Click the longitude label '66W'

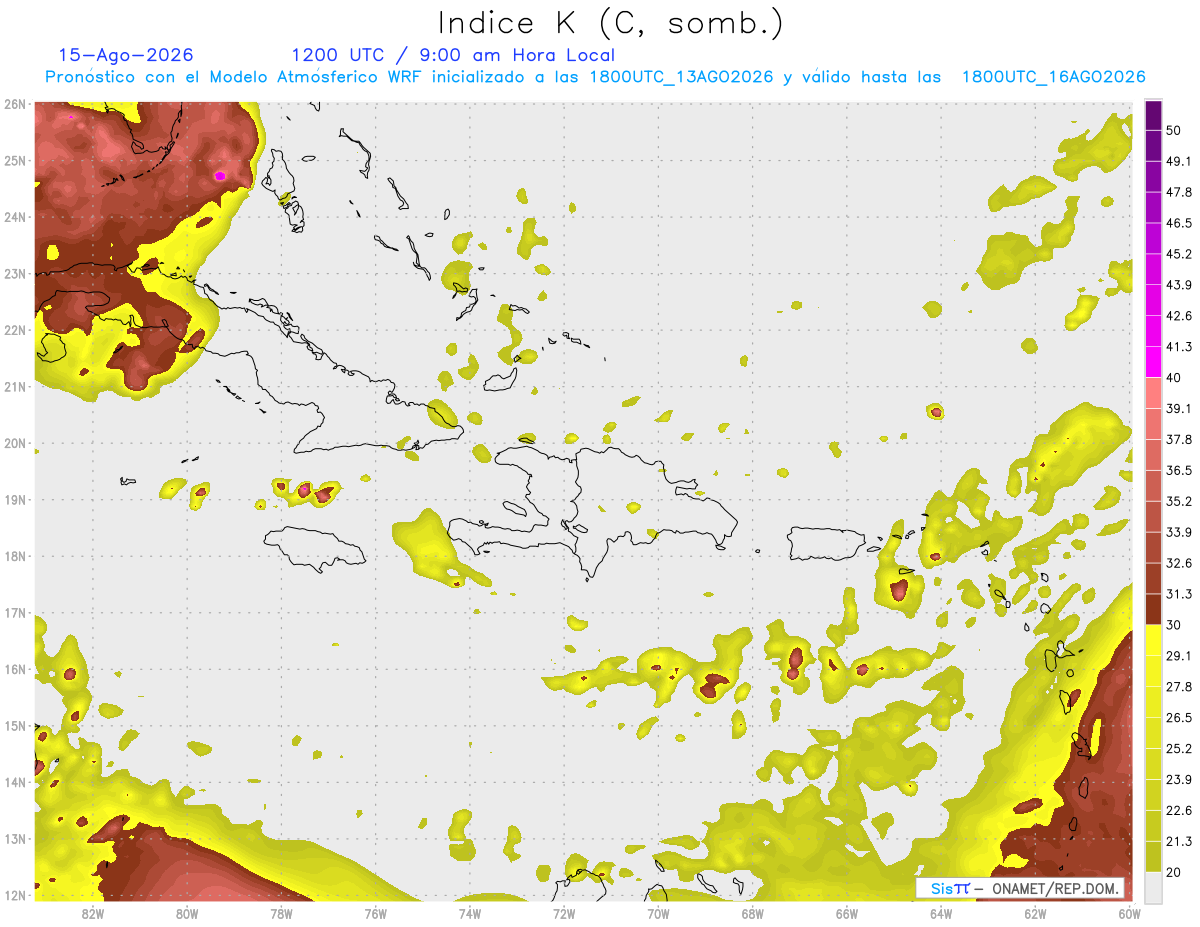846,913
